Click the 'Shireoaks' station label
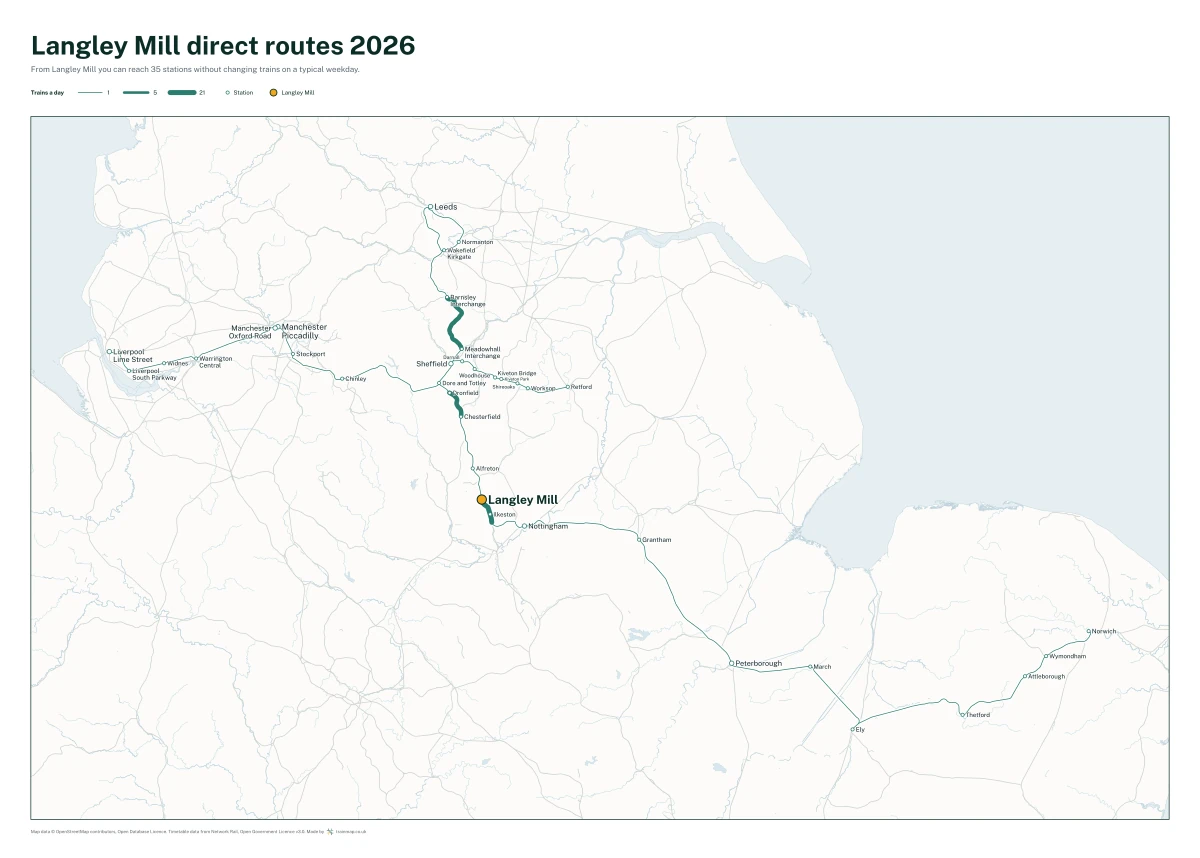Image resolution: width=1200 pixels, height=858 pixels. pos(504,387)
